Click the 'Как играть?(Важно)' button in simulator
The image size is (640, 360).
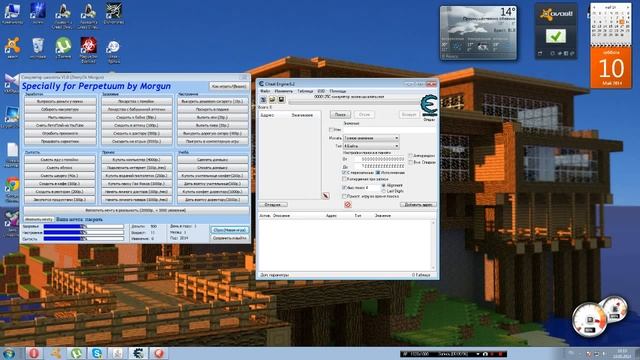[x=229, y=87]
